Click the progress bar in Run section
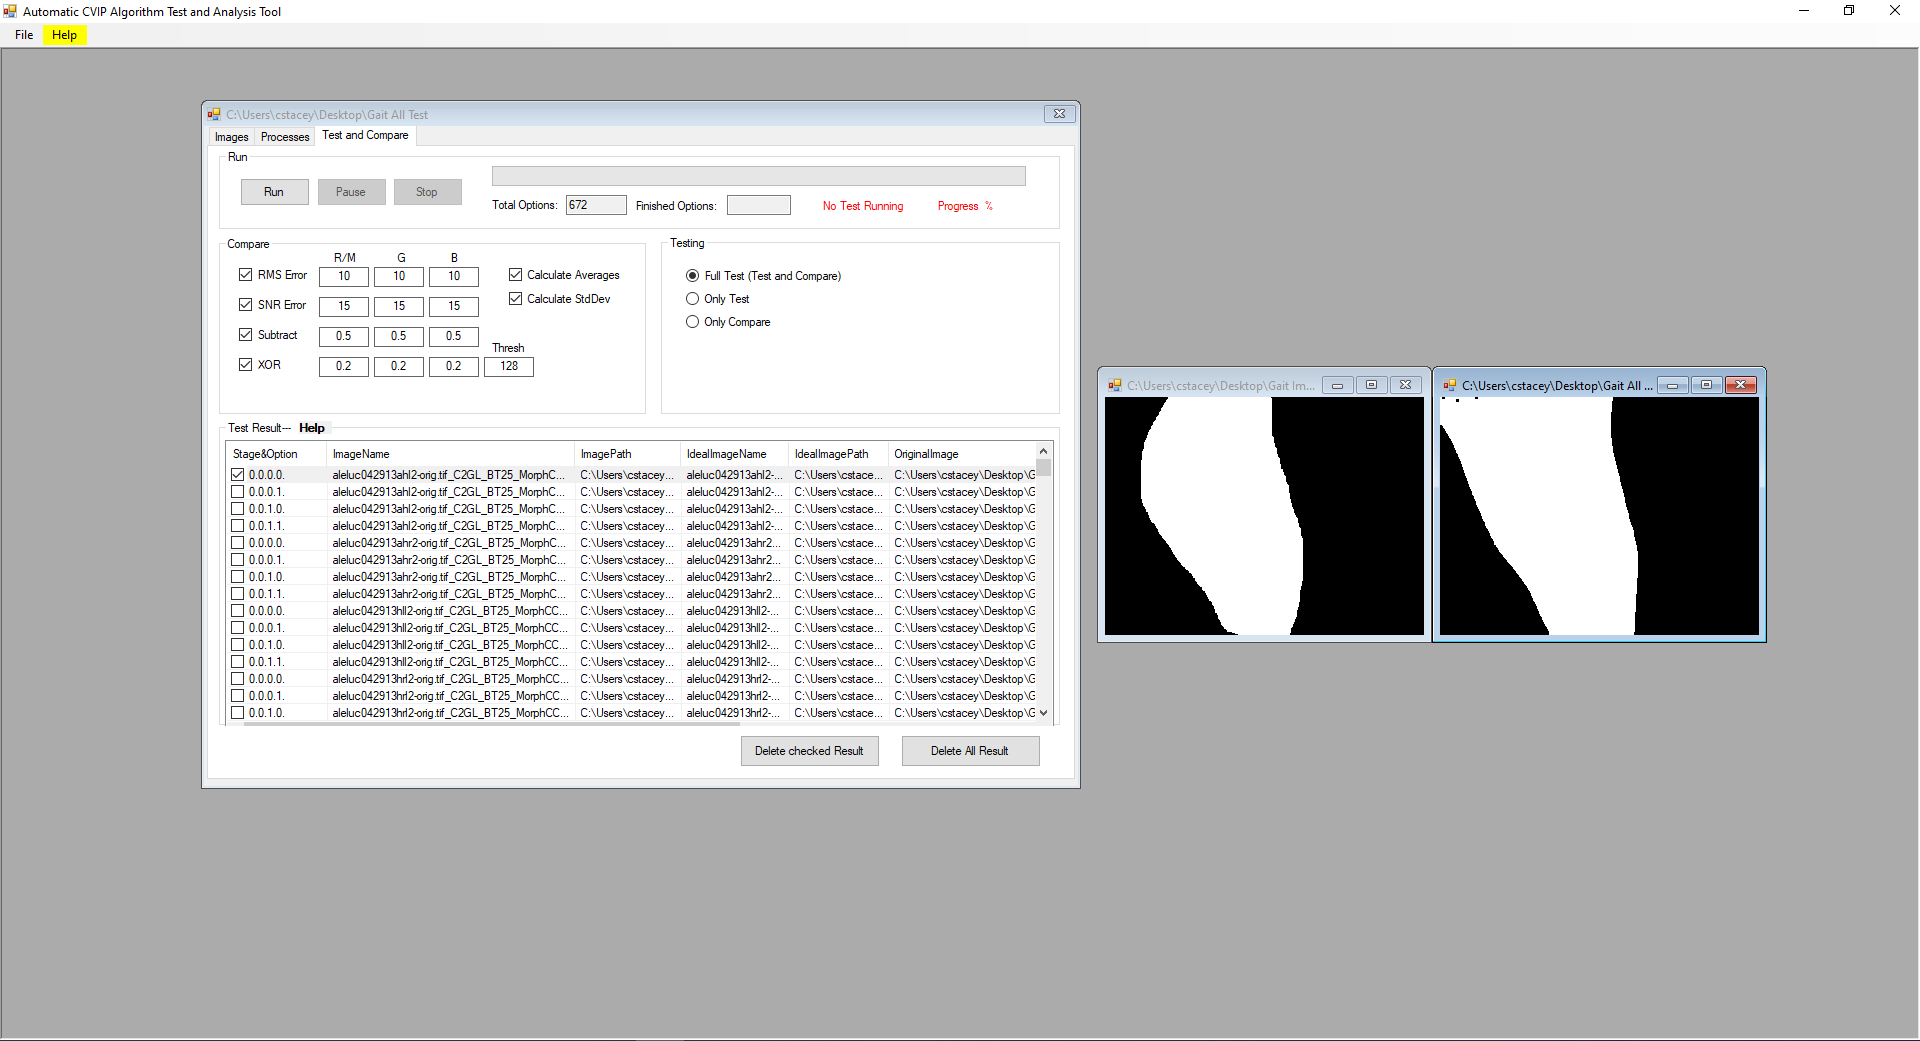 [x=758, y=176]
